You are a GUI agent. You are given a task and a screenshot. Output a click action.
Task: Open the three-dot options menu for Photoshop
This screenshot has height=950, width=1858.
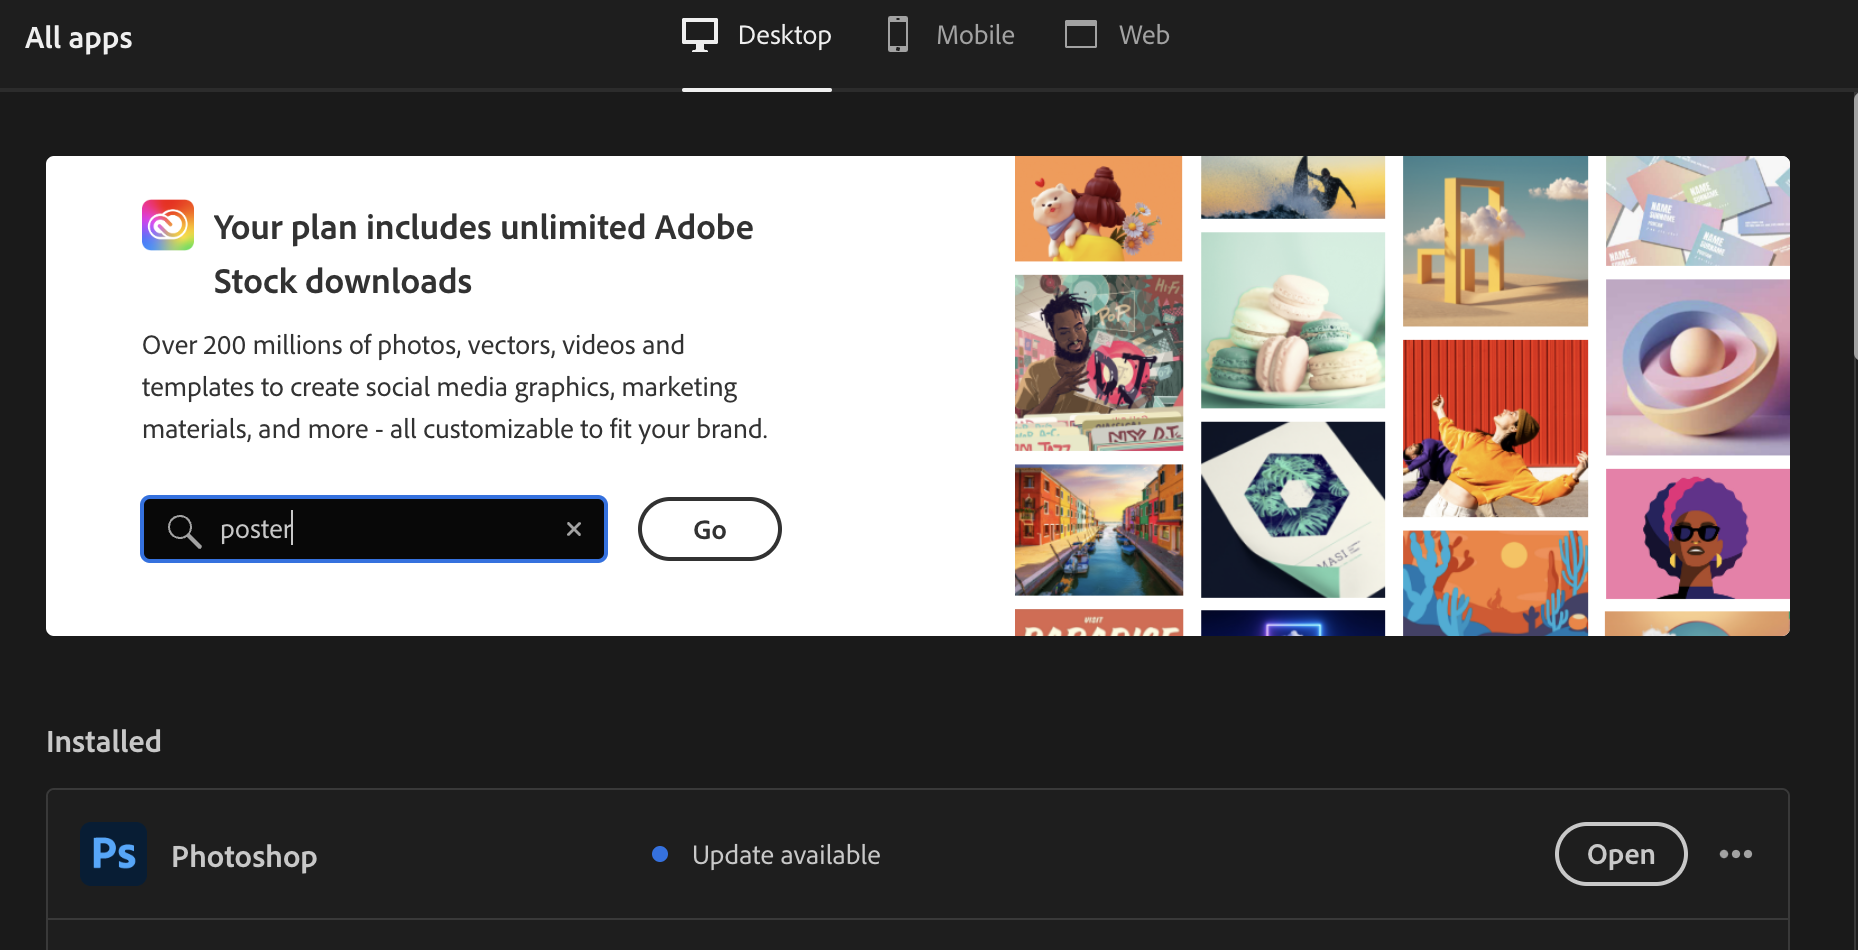pyautogui.click(x=1737, y=854)
